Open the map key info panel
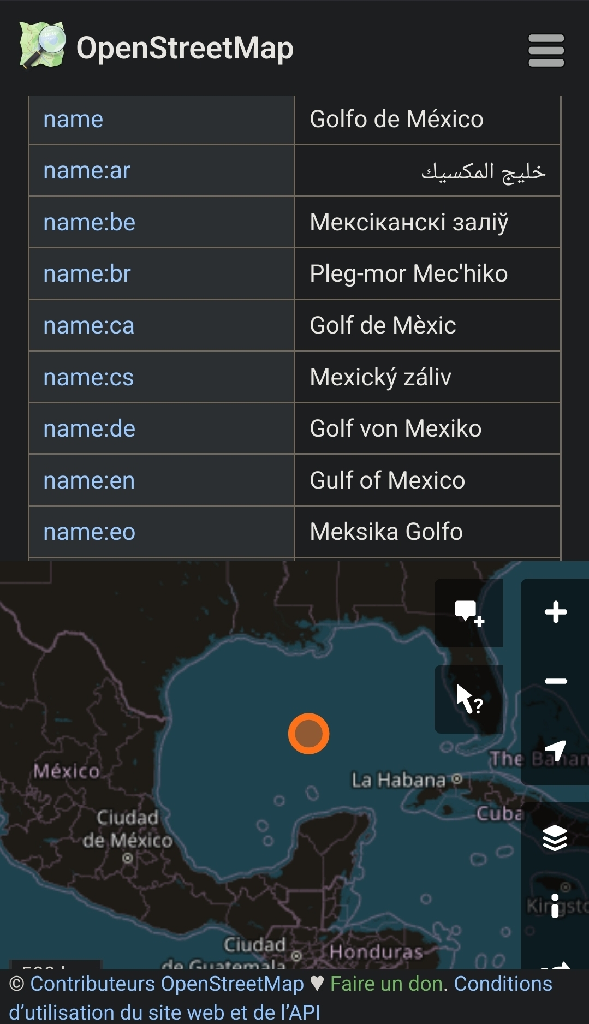The width and height of the screenshot is (589, 1024). (556, 905)
